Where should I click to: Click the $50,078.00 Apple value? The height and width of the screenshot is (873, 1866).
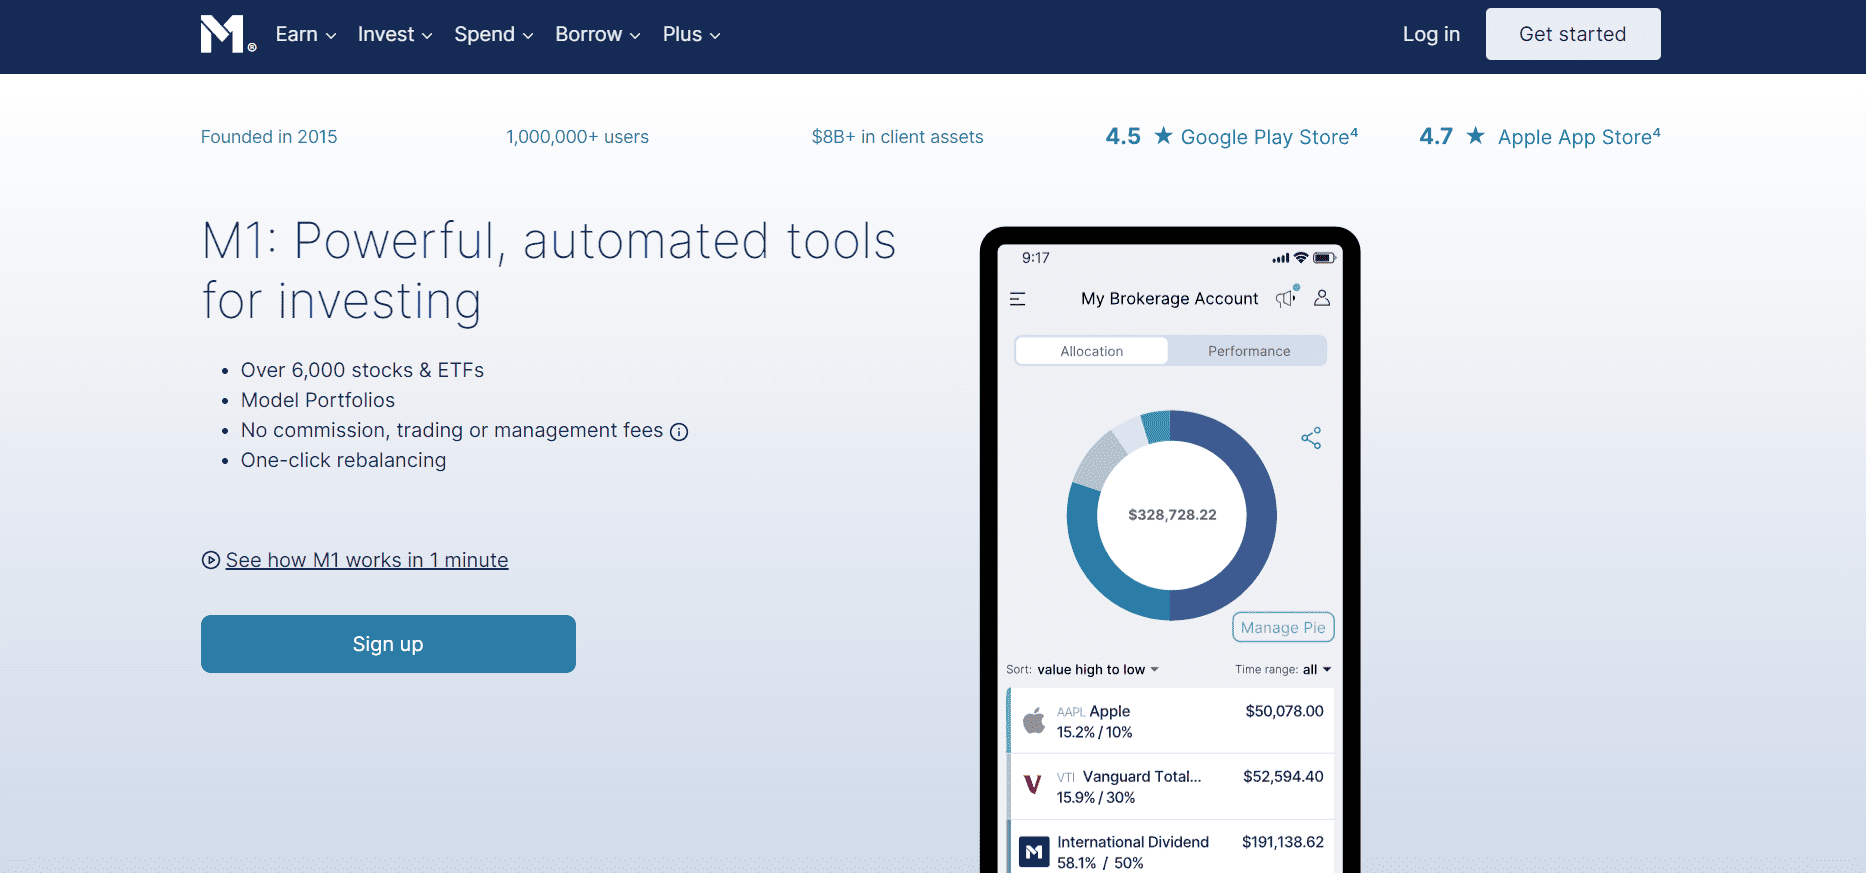click(x=1284, y=711)
